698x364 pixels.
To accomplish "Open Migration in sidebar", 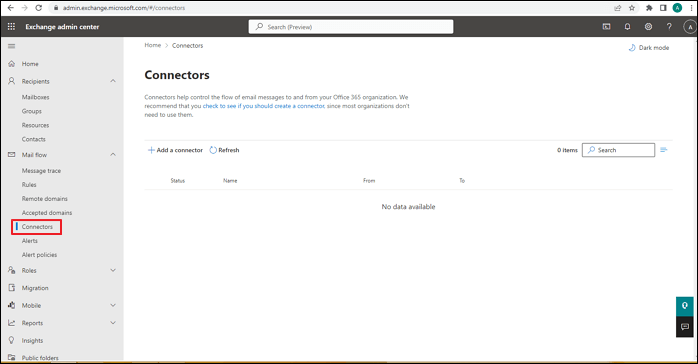I will click(x=35, y=288).
